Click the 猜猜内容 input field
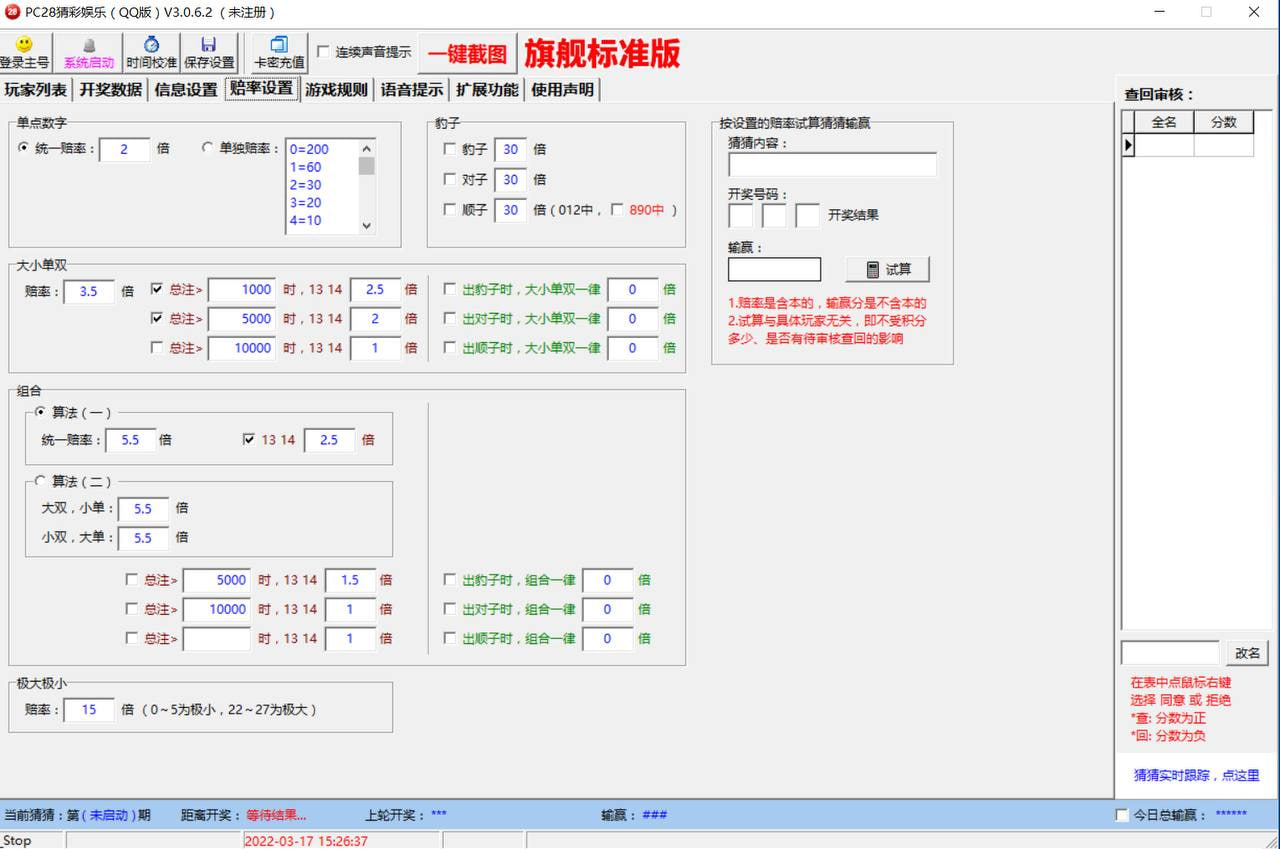 (x=832, y=165)
